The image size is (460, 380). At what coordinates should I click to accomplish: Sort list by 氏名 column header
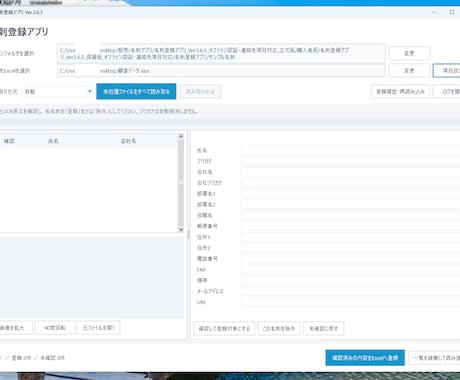pyautogui.click(x=53, y=141)
